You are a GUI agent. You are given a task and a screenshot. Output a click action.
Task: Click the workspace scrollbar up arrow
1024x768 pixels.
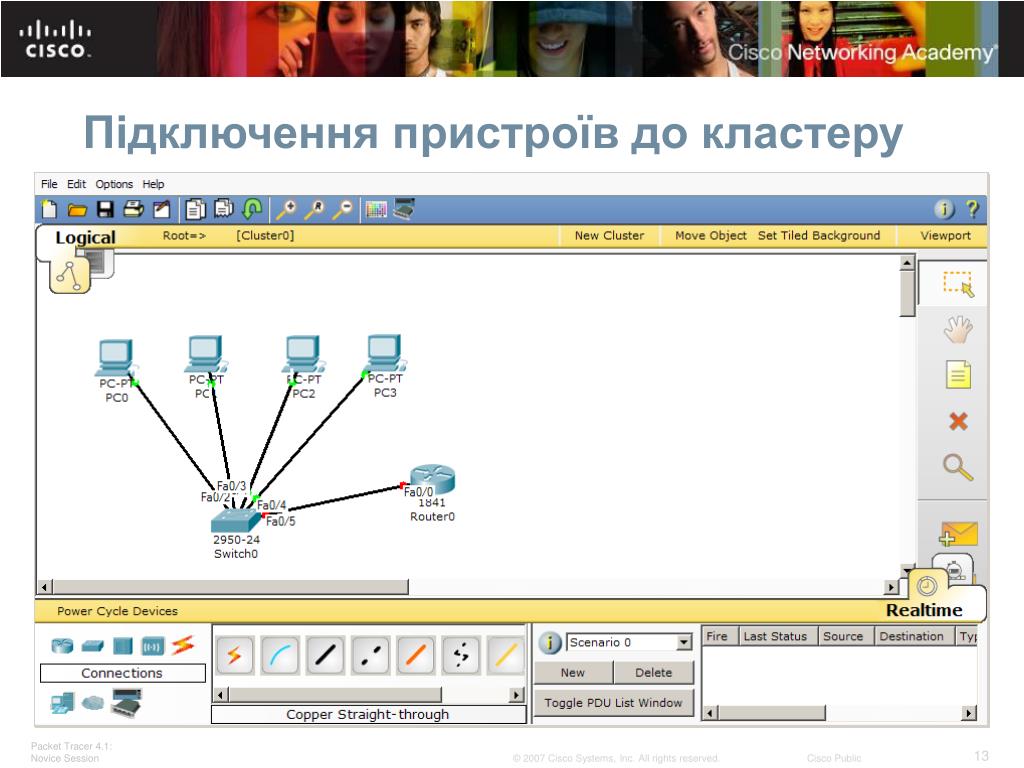[906, 263]
